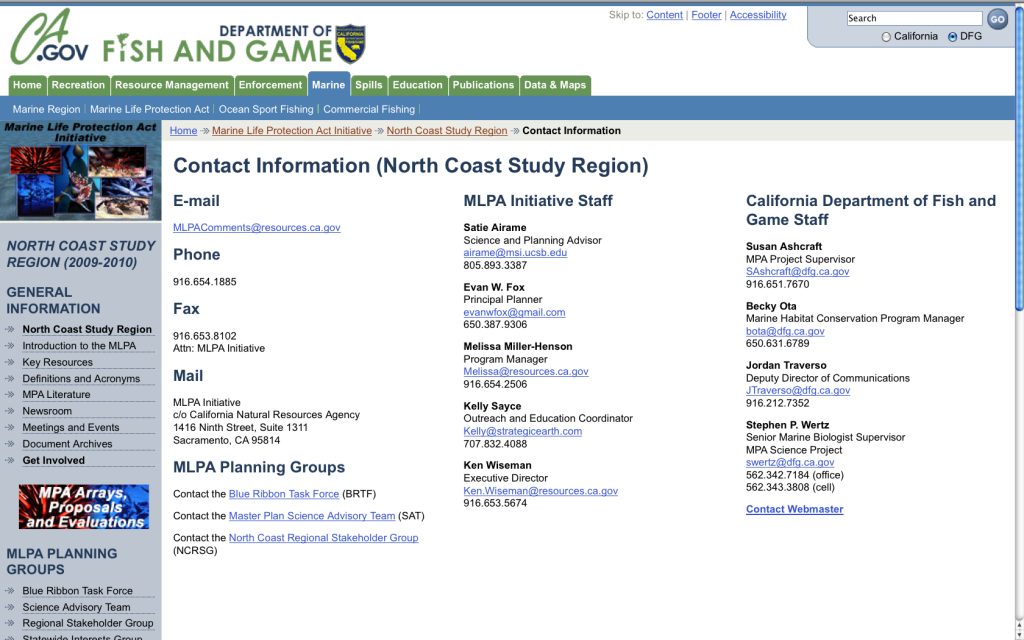Open Key Resources in the sidebar
Viewport: 1024px width, 640px height.
[58, 362]
